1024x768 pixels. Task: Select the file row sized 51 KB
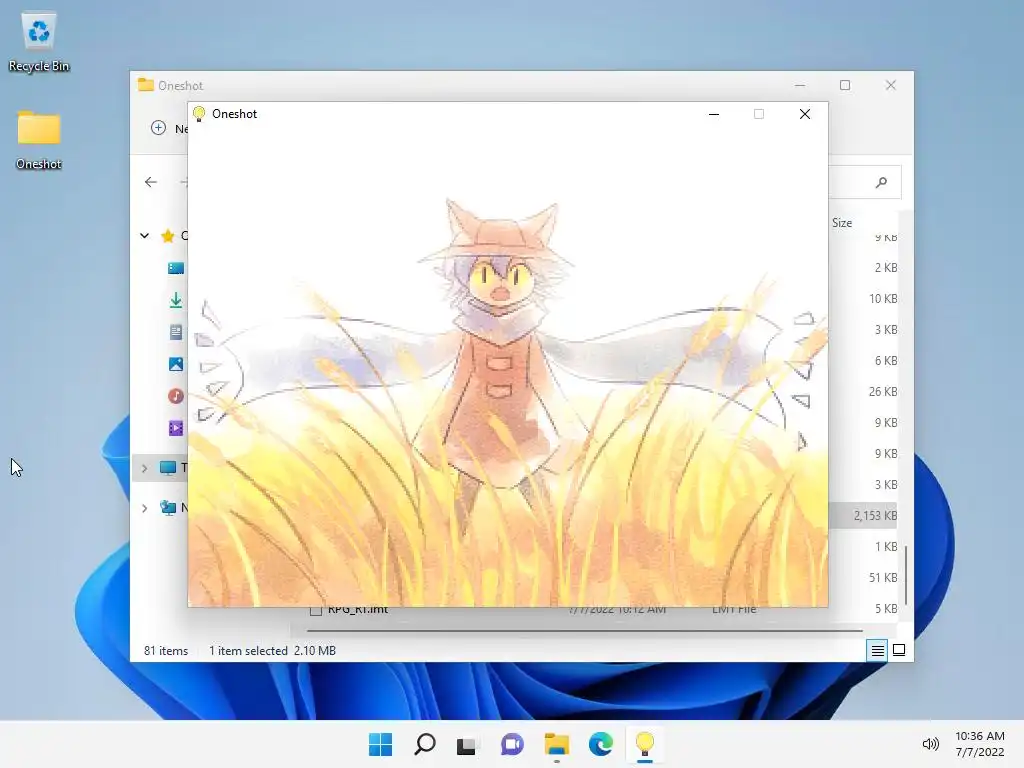point(862,577)
